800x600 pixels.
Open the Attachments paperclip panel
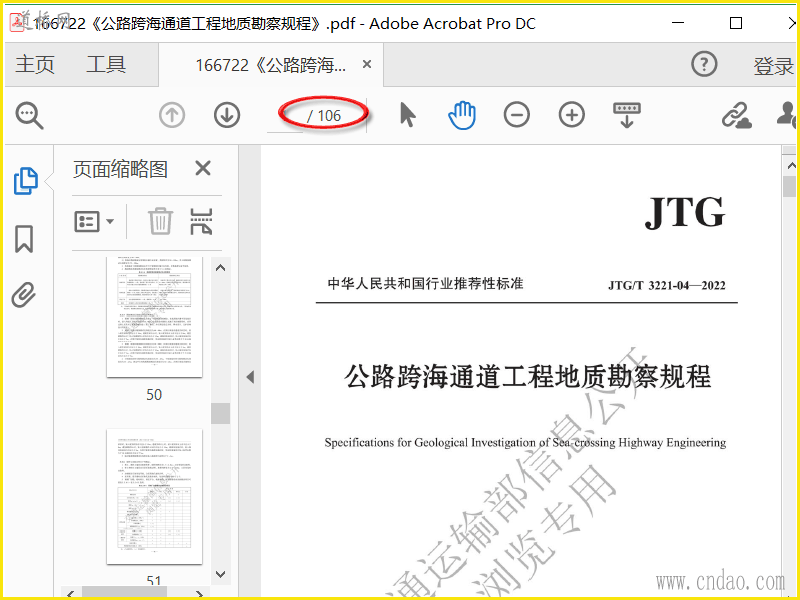click(24, 295)
